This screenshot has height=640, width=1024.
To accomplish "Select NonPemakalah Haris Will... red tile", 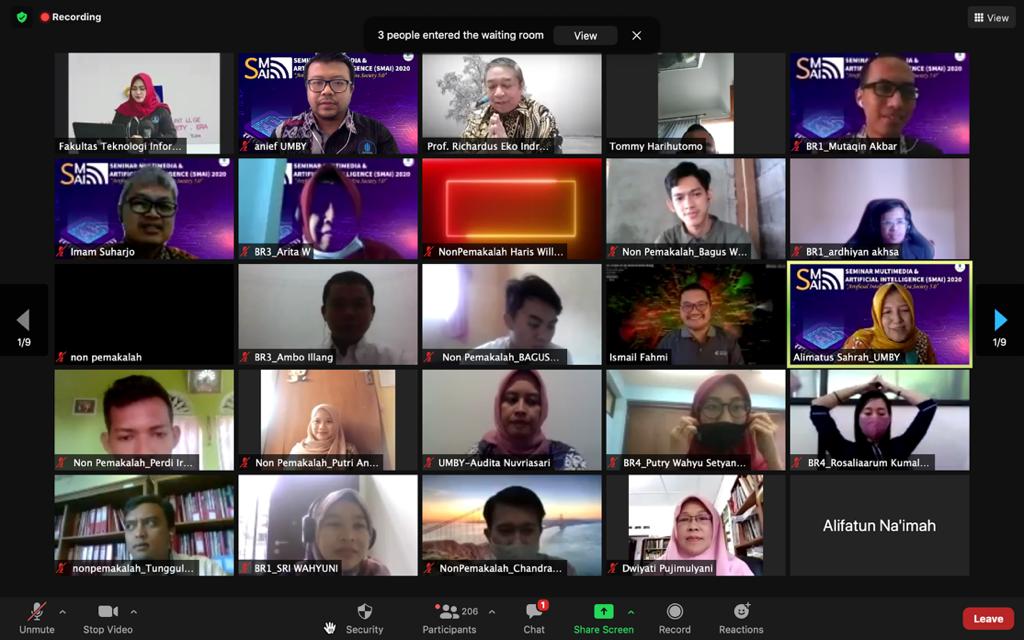I will (512, 209).
